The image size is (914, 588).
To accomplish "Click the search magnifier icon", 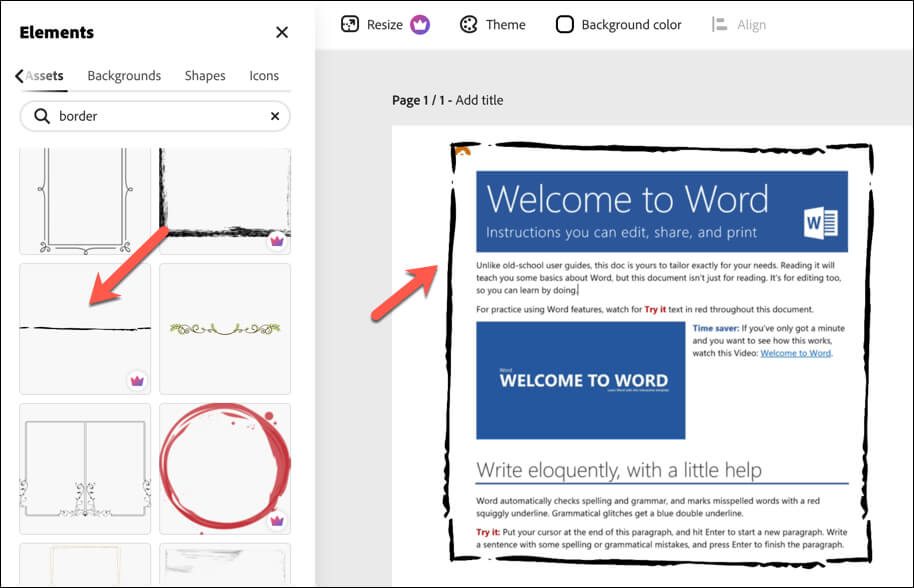I will [x=41, y=116].
